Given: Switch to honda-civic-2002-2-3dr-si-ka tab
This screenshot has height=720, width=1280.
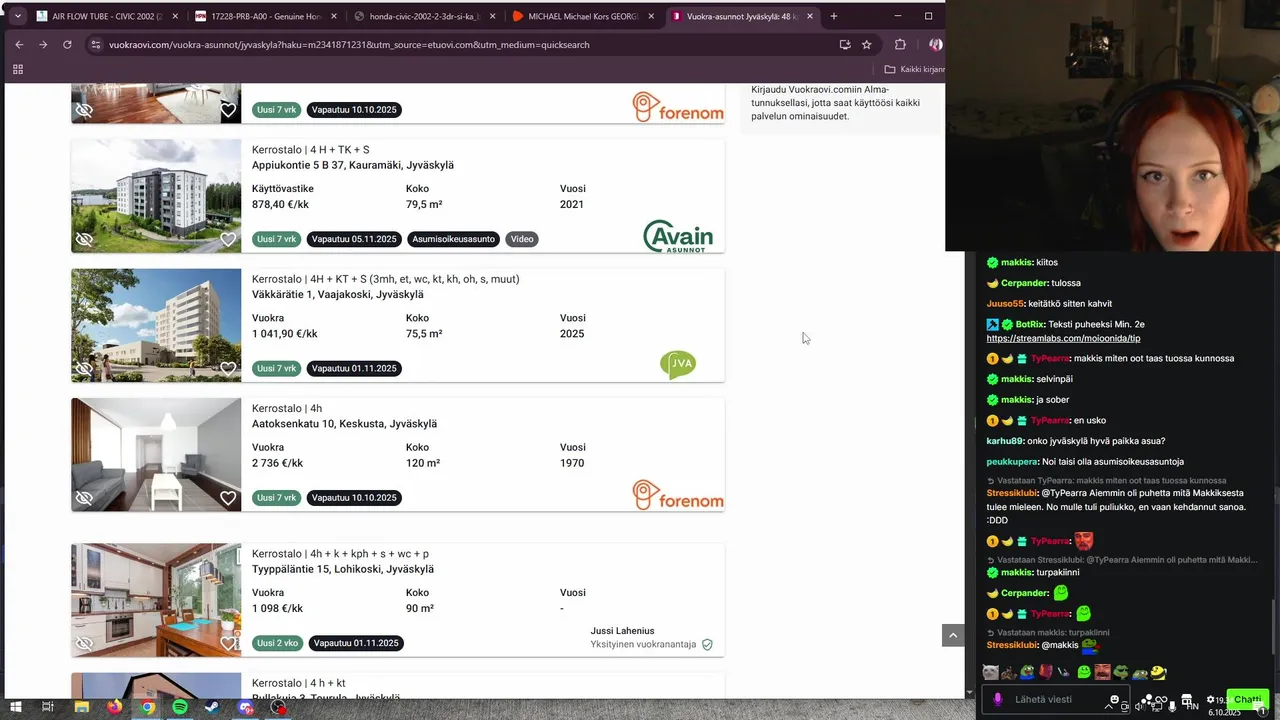Looking at the screenshot, I should (x=424, y=16).
